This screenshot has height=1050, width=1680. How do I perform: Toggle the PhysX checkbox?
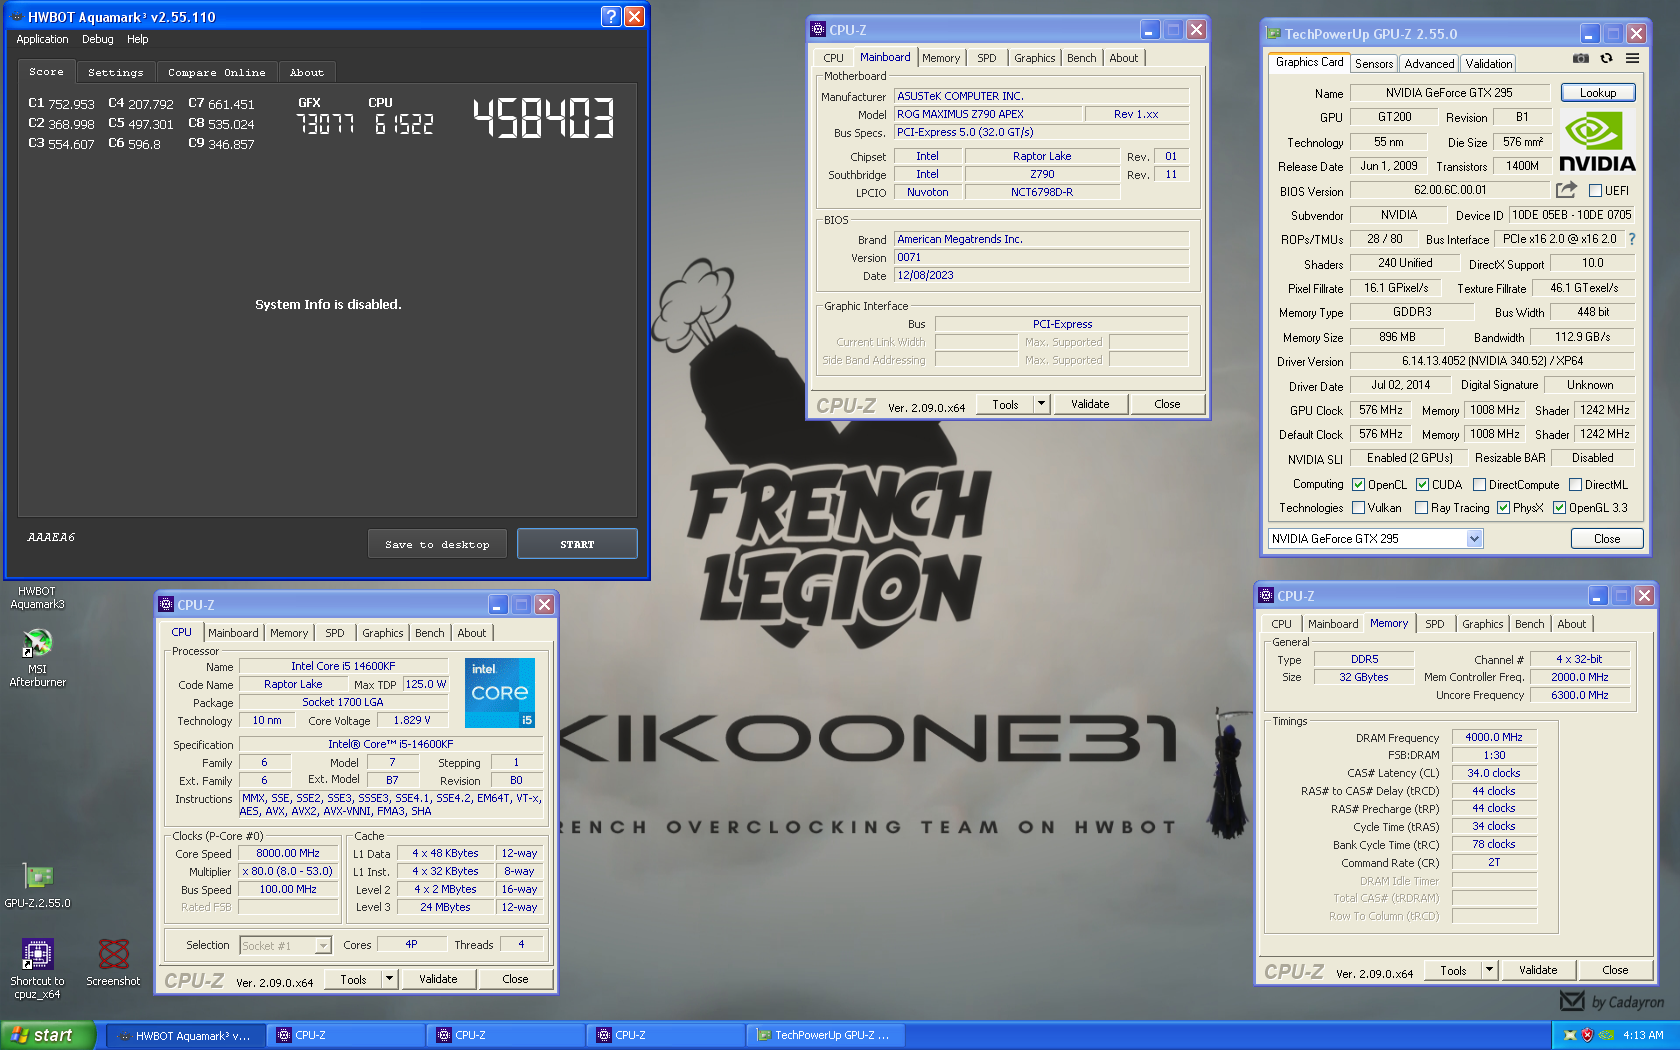coord(1503,508)
